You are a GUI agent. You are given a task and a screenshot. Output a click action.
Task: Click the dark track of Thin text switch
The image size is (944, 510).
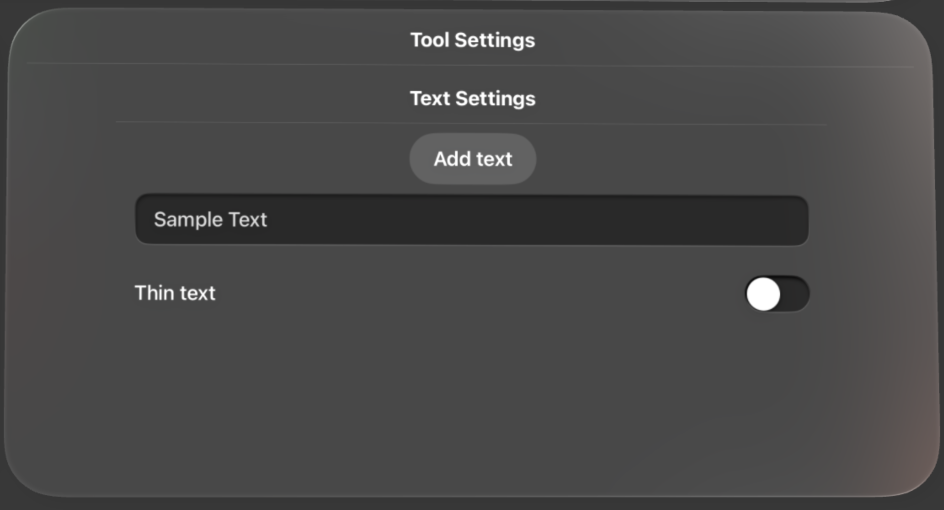[794, 294]
